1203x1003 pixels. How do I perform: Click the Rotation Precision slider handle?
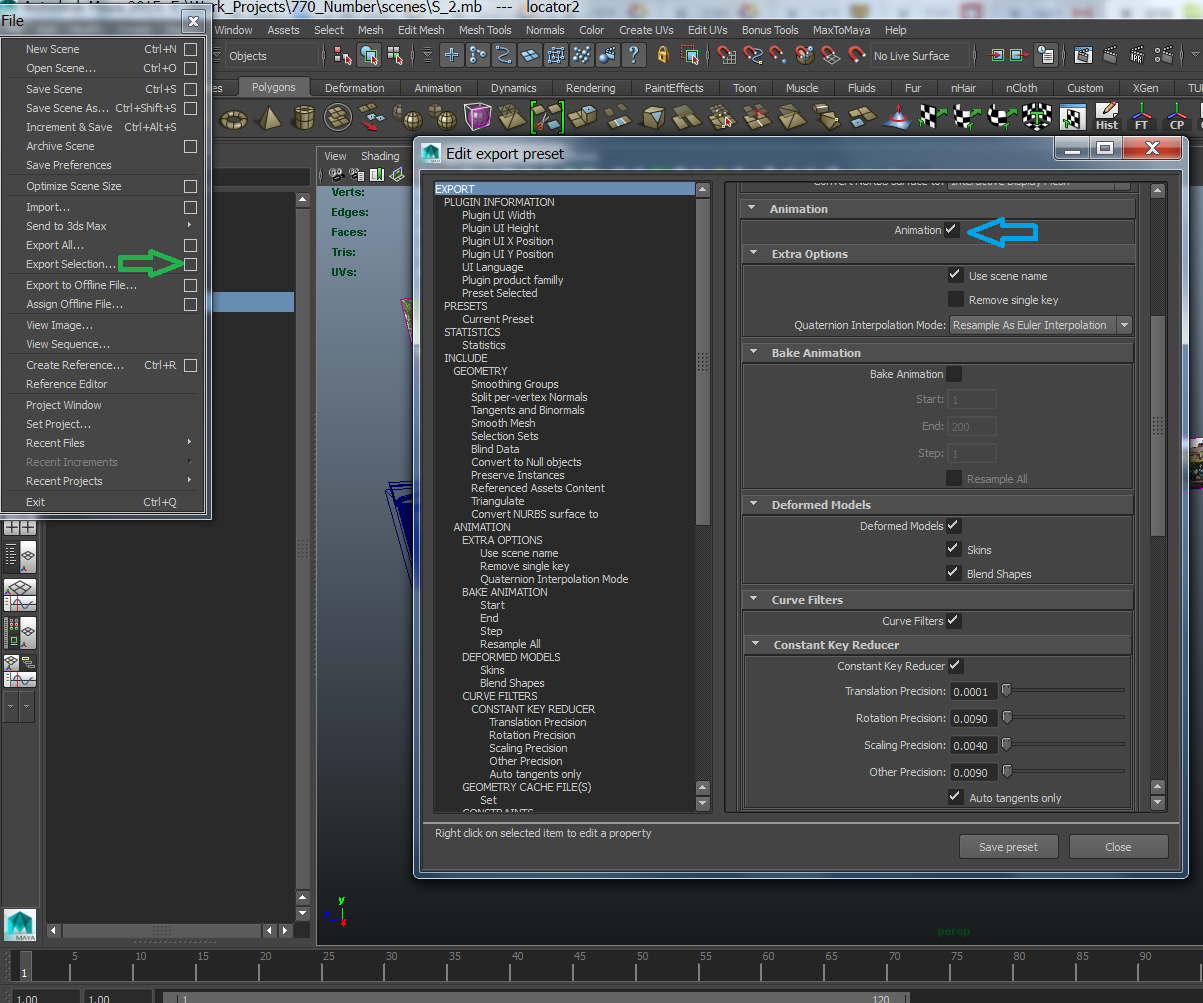pyautogui.click(x=1007, y=717)
